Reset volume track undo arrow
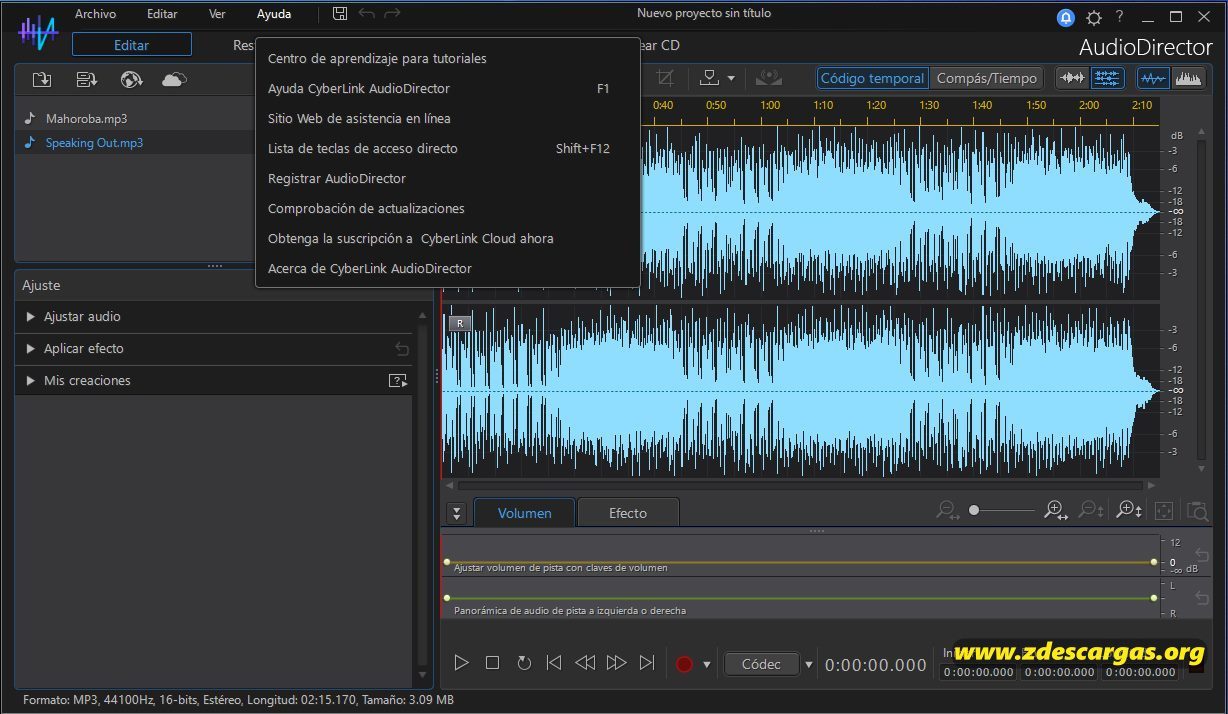Image resolution: width=1228 pixels, height=714 pixels. pyautogui.click(x=1202, y=555)
